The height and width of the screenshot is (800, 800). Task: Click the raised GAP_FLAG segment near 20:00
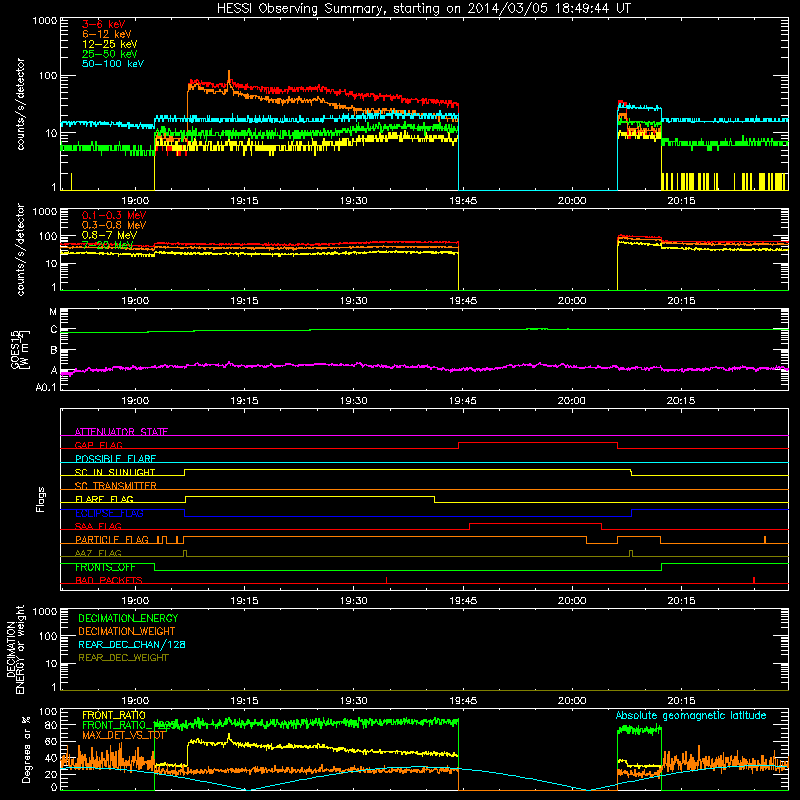pos(538,442)
